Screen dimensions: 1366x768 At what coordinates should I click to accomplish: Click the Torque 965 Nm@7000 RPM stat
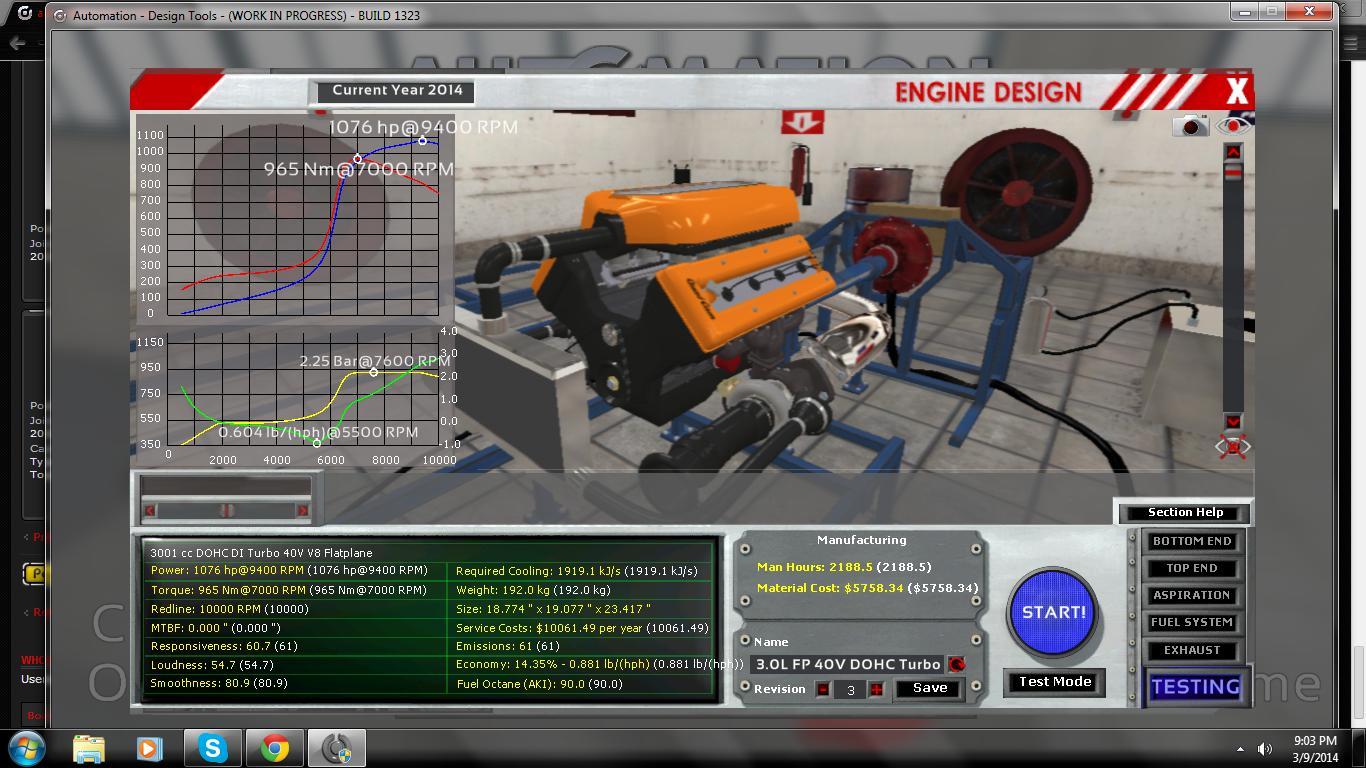(x=289, y=590)
